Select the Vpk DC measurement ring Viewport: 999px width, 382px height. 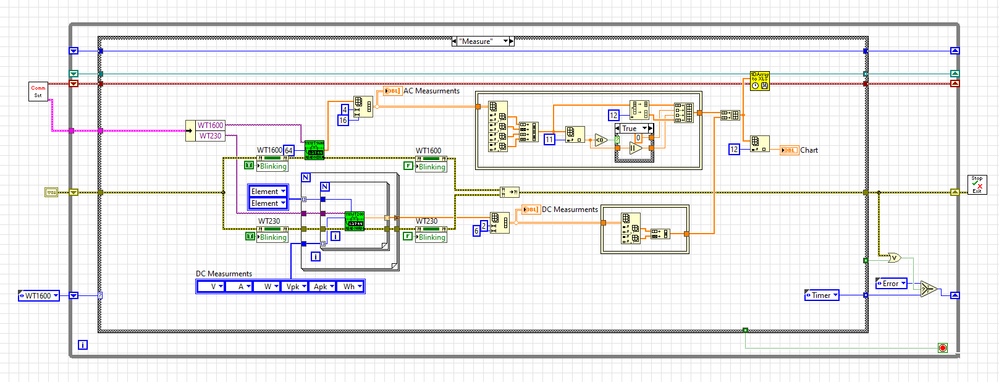coord(295,287)
